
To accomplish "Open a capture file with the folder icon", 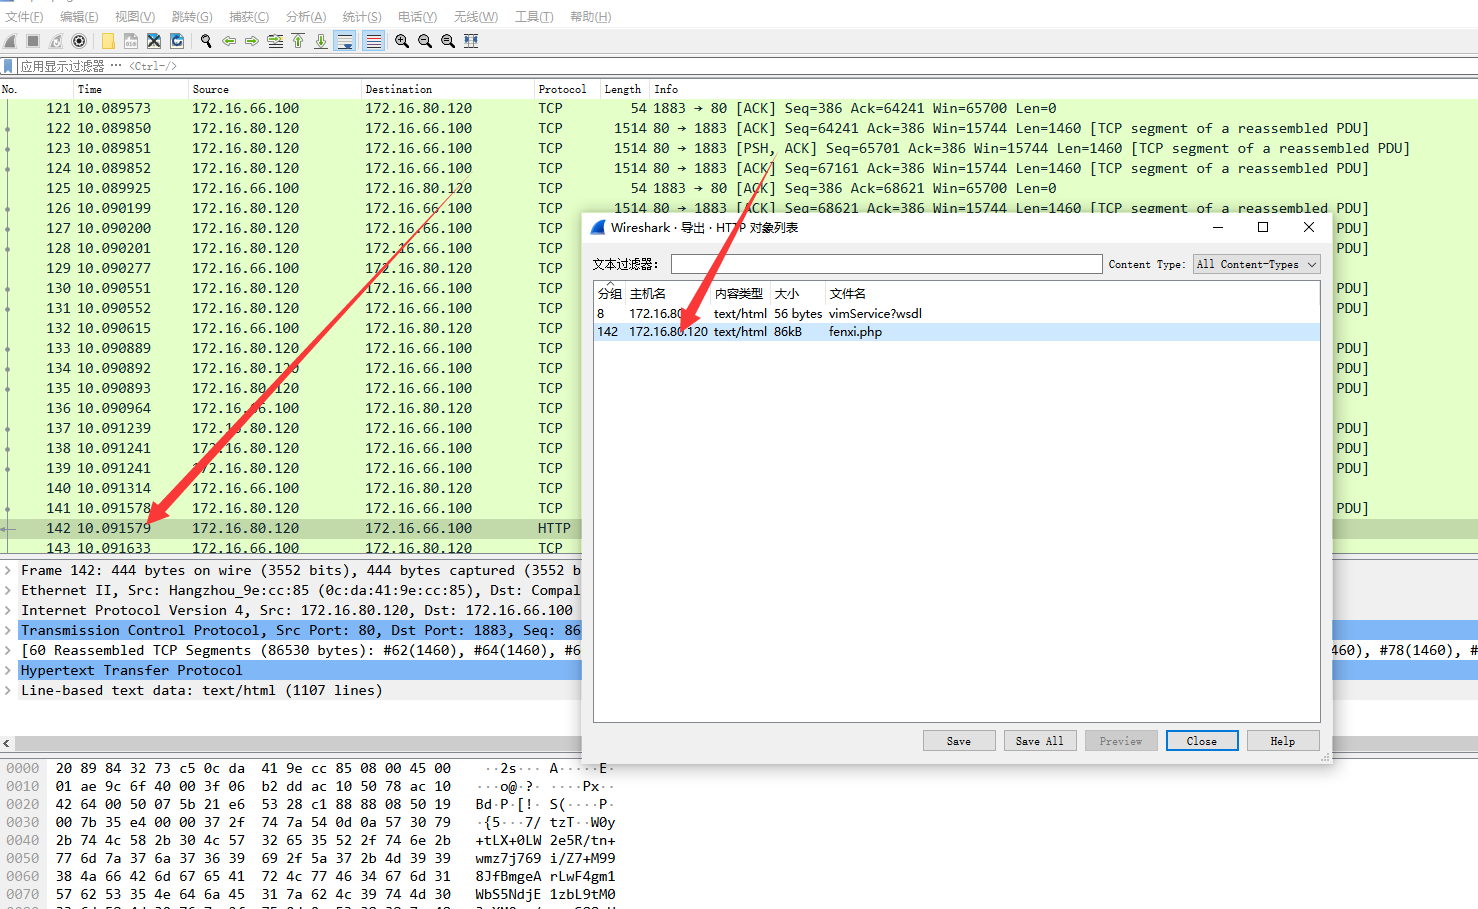I will (x=108, y=40).
